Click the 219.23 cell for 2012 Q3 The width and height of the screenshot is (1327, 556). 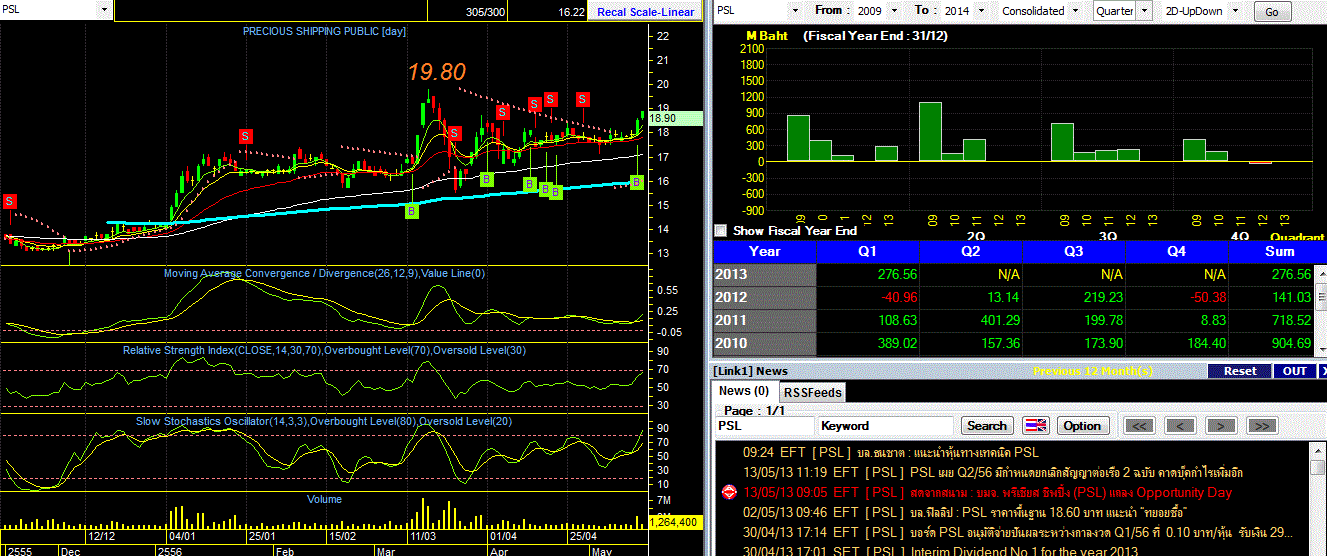pyautogui.click(x=1073, y=297)
